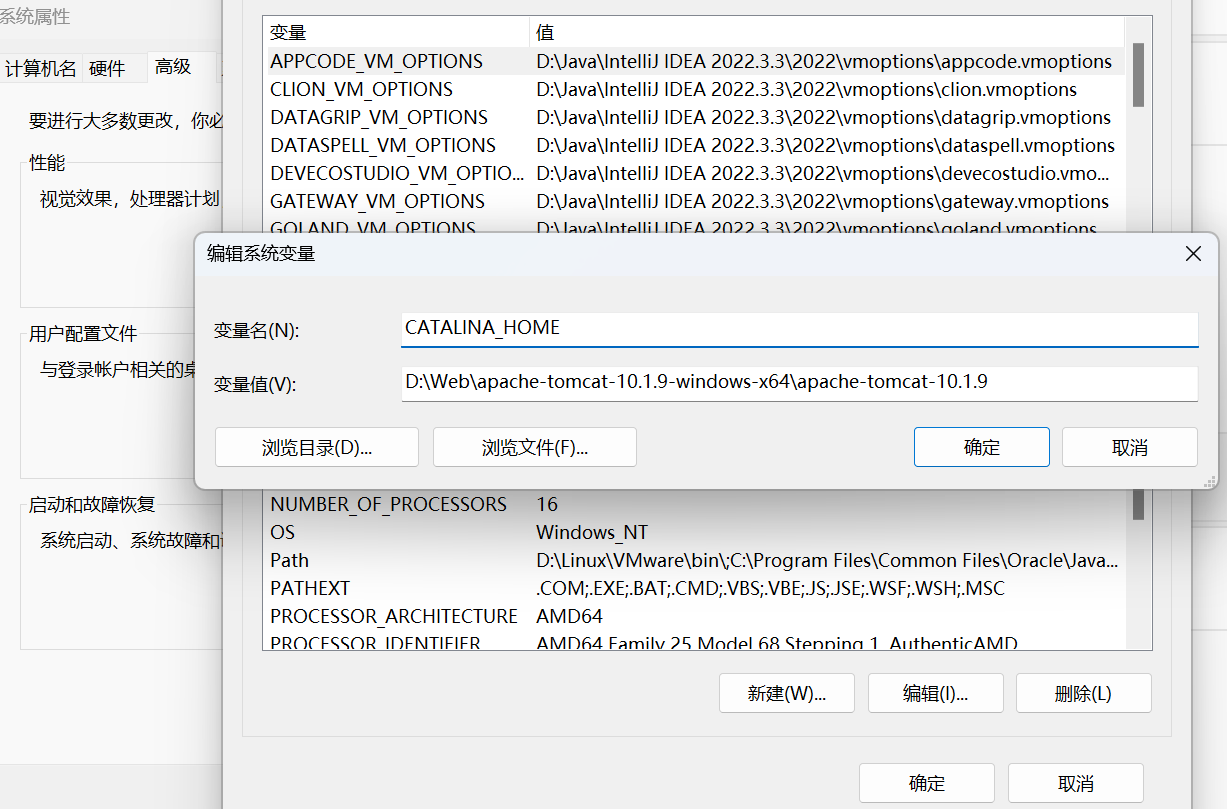The width and height of the screenshot is (1227, 809).
Task: Close the 编辑系统变量 dialog
Action: coord(1192,254)
